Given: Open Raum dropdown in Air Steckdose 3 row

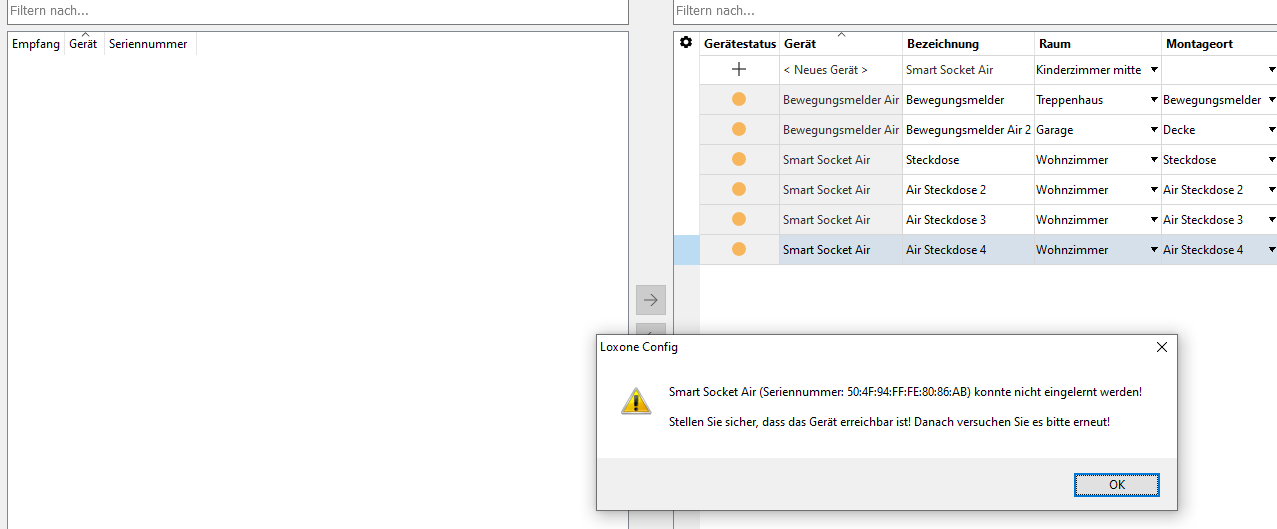Looking at the screenshot, I should click(1154, 220).
